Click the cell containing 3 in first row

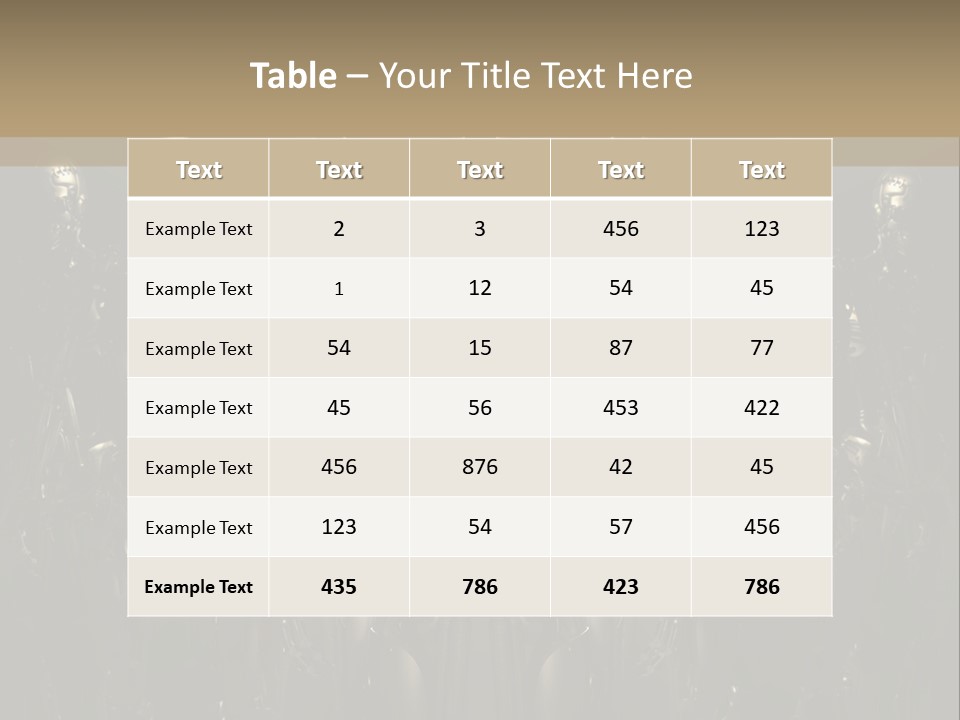click(480, 228)
